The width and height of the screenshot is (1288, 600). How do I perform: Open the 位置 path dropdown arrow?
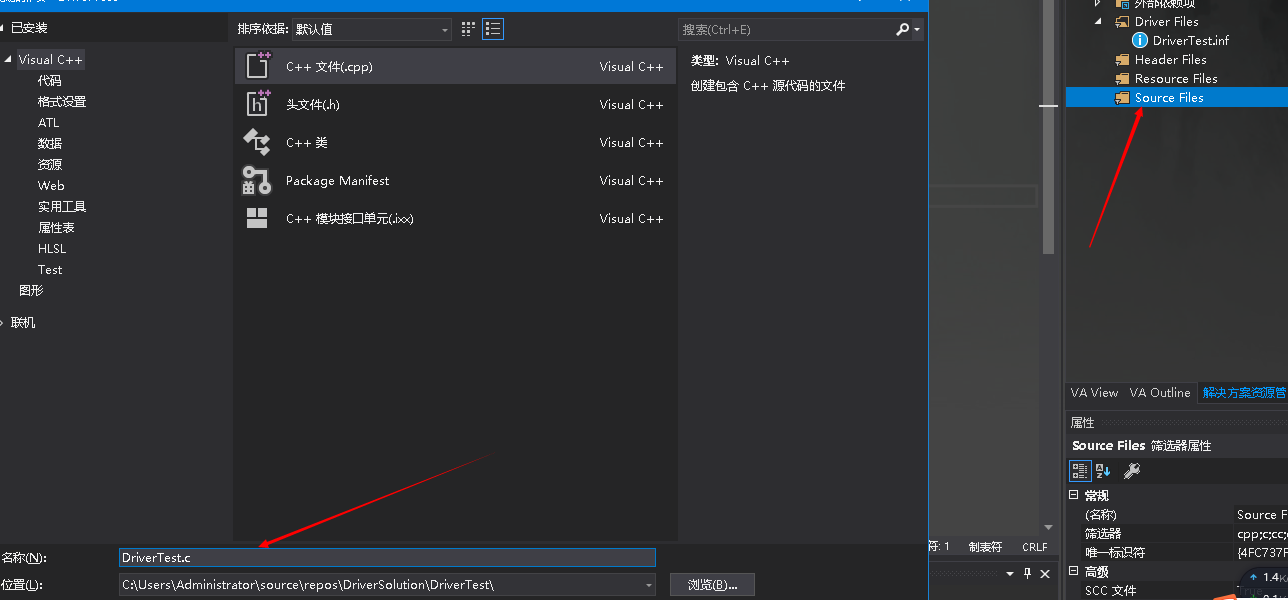(648, 585)
